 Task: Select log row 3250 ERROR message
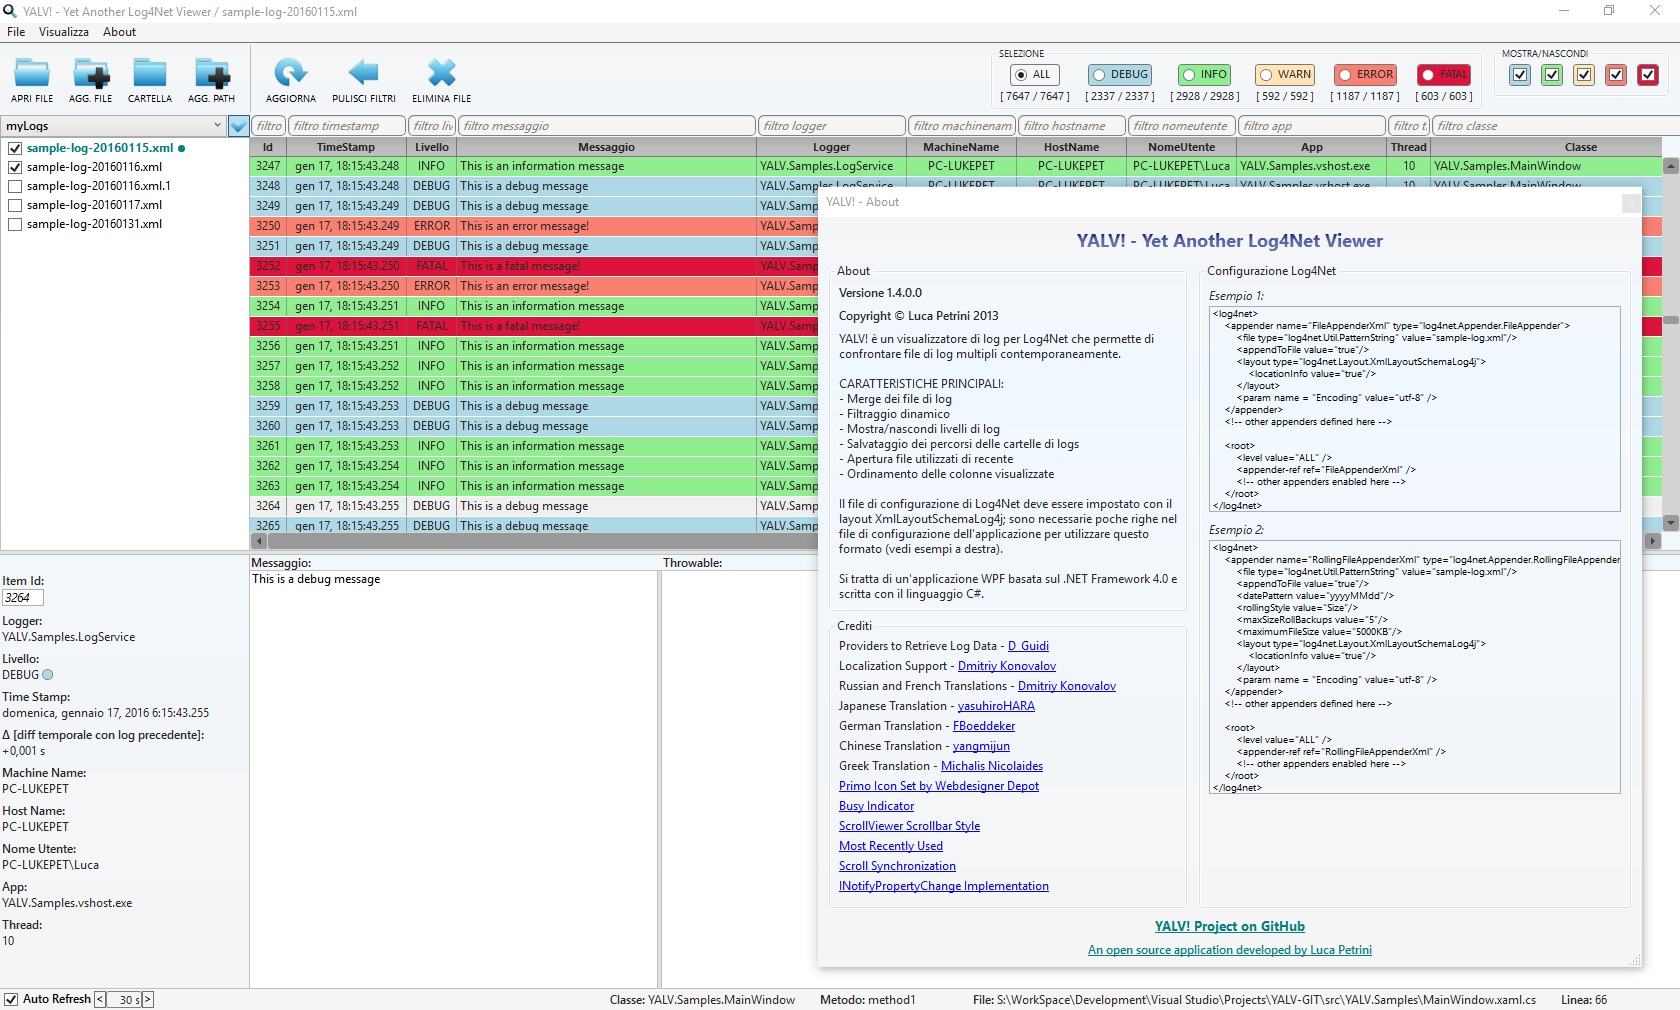point(534,226)
